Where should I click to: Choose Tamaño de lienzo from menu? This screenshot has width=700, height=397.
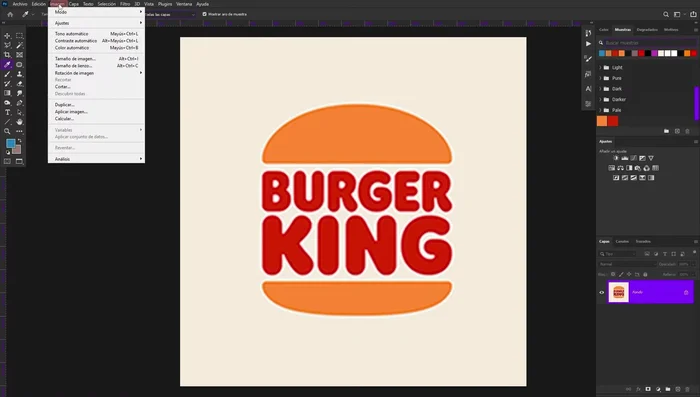pos(96,66)
